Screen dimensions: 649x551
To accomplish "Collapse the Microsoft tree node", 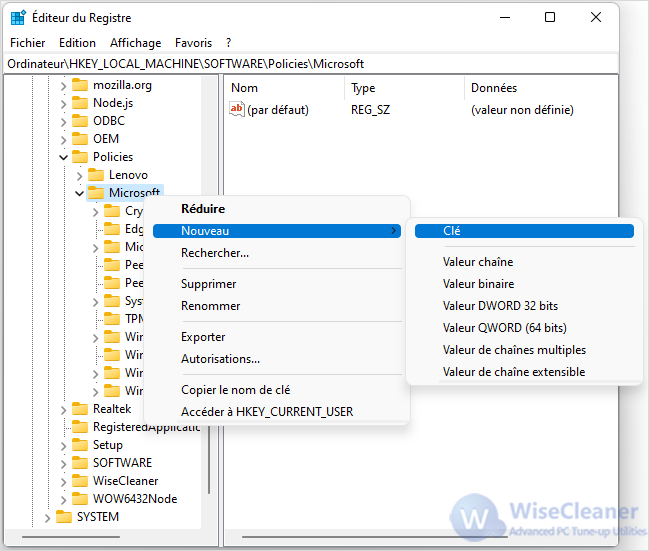I will tap(79, 193).
